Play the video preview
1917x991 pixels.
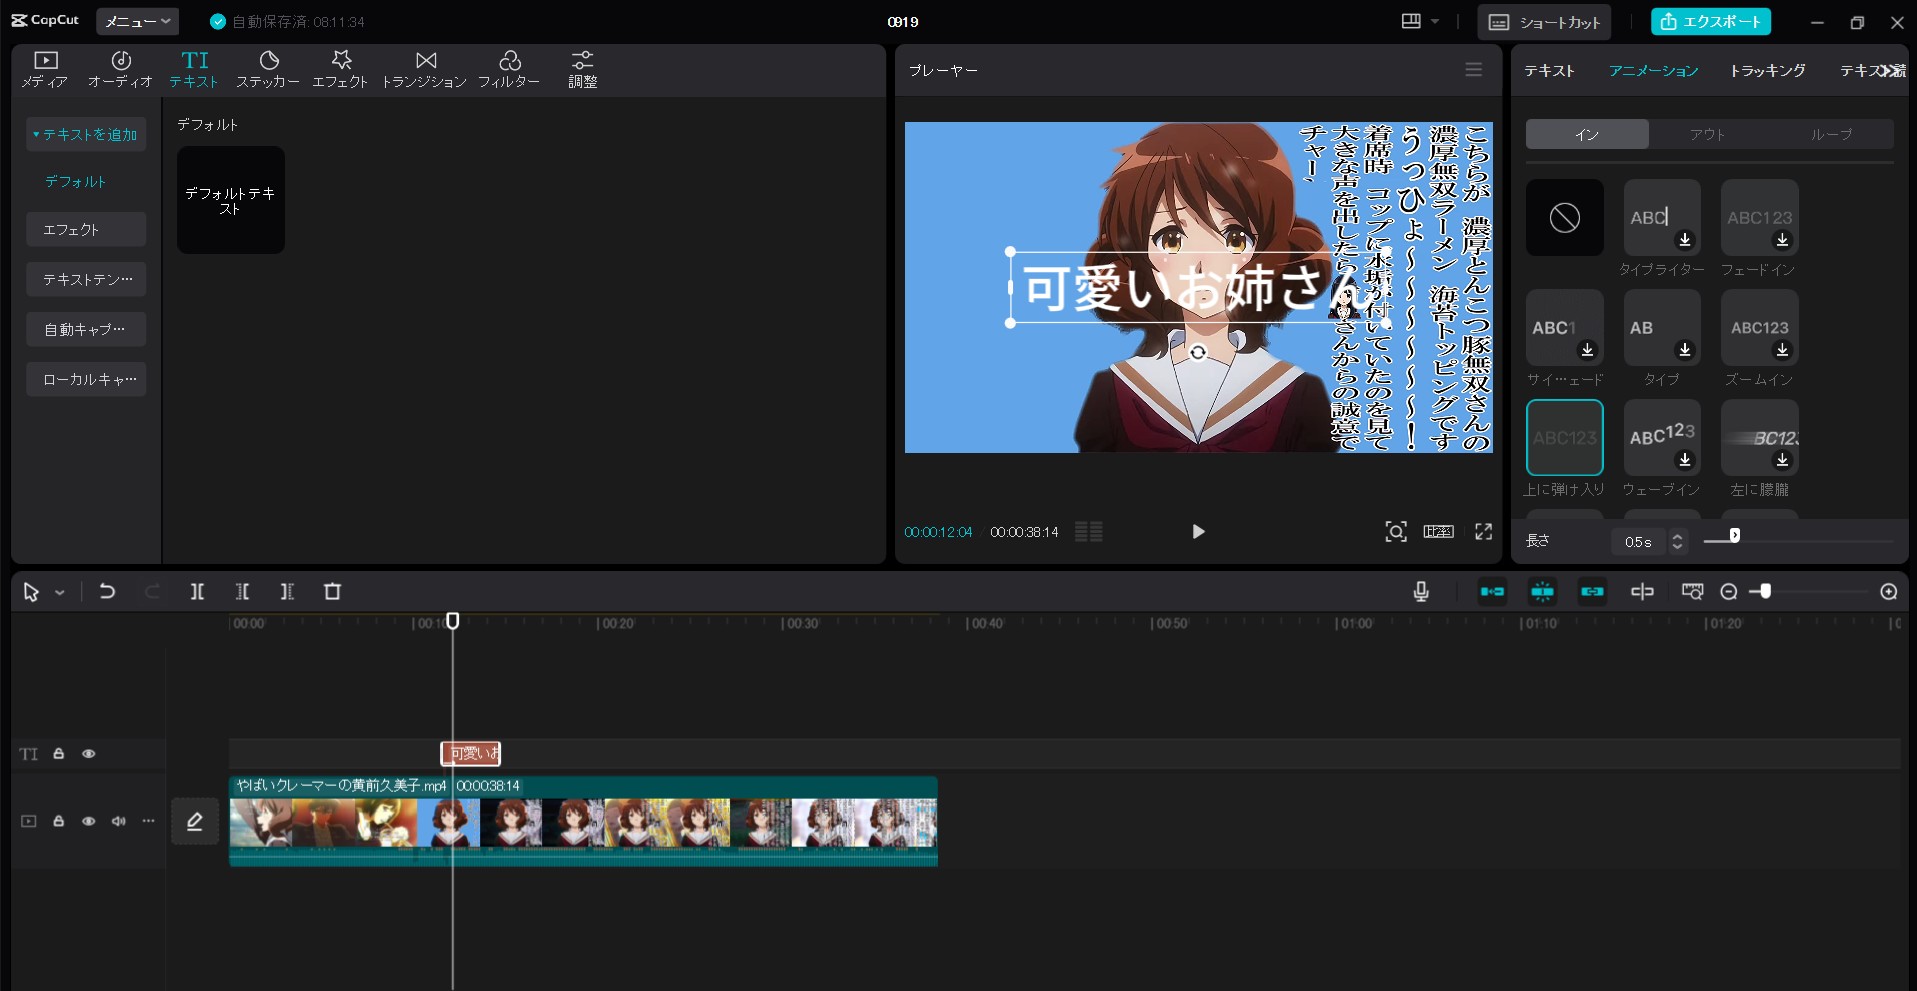point(1198,531)
